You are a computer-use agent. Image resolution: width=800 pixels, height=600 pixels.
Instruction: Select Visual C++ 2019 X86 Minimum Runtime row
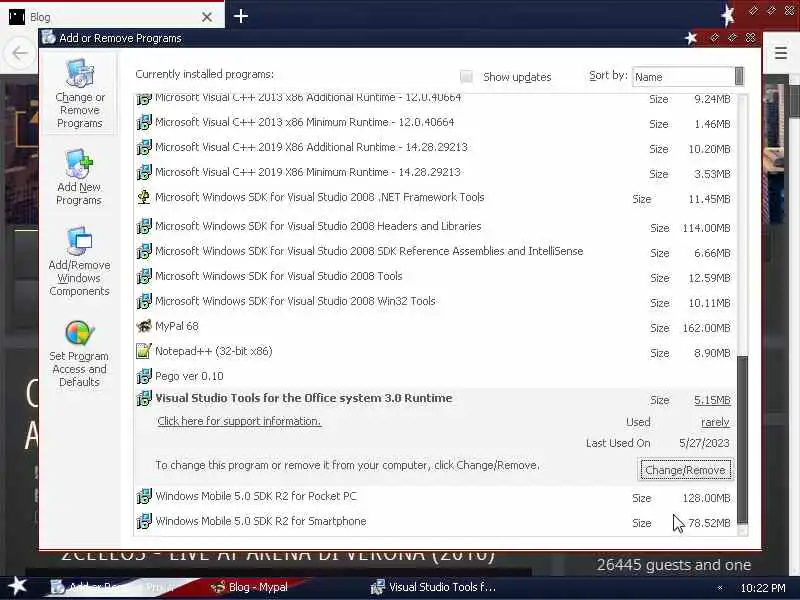pyautogui.click(x=435, y=172)
